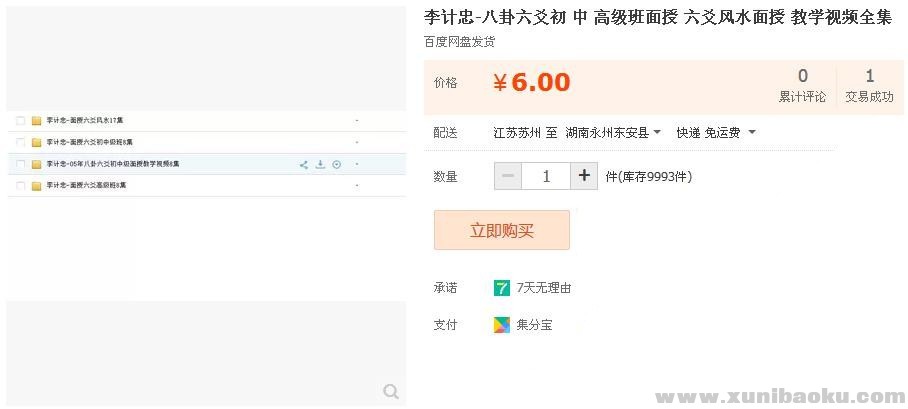Click the quantity input field
Viewport: 908px width, 409px height.
tap(547, 177)
